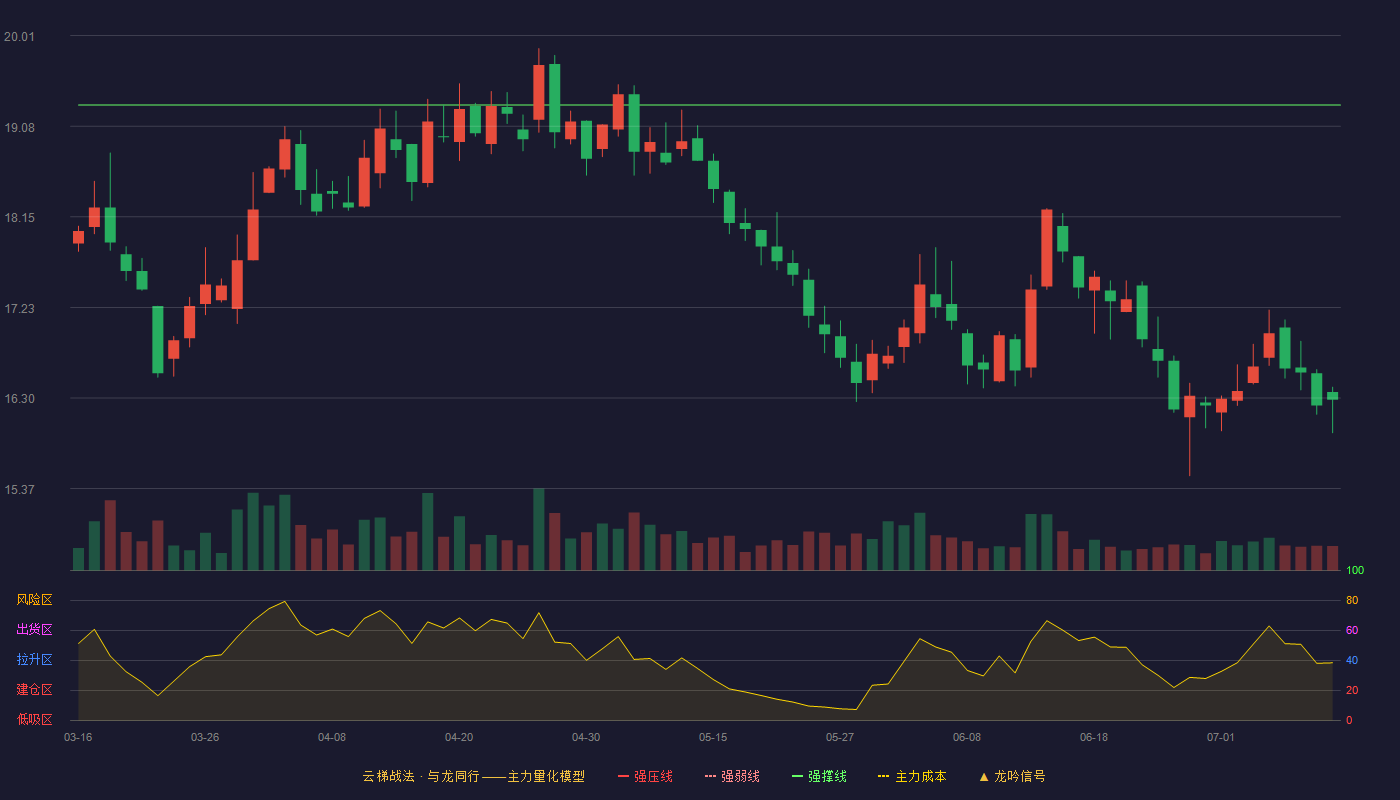Click the 04-20 date label
Screen dimensions: 1400x800
[x=459, y=737]
